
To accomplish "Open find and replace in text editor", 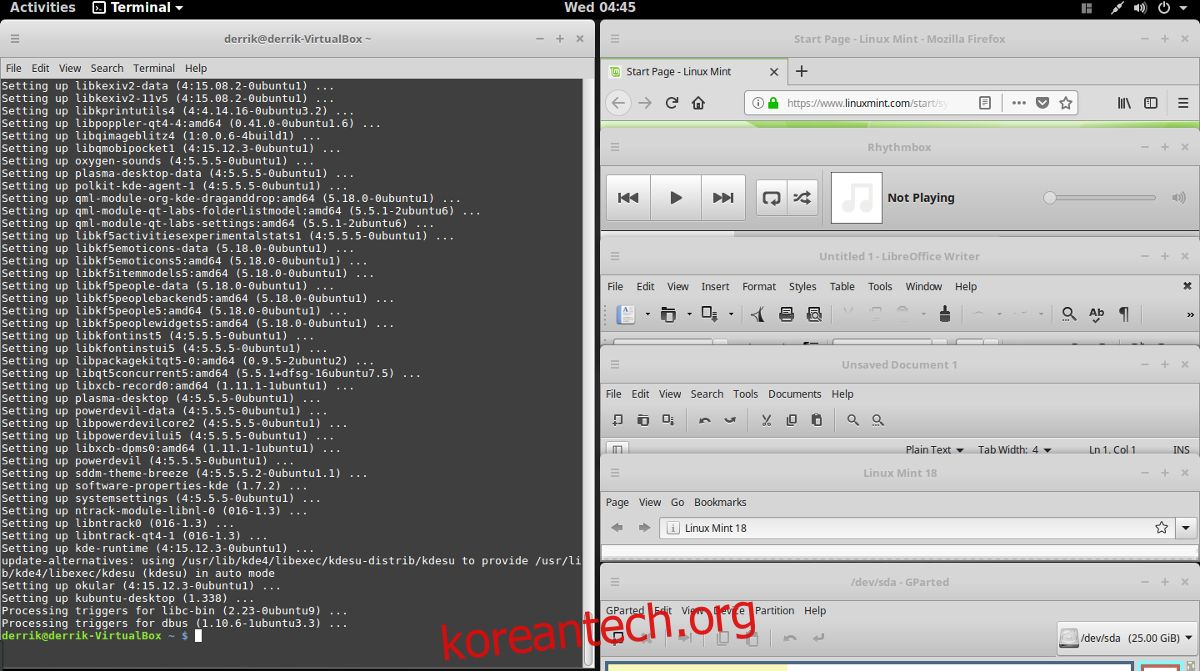I will click(x=878, y=420).
